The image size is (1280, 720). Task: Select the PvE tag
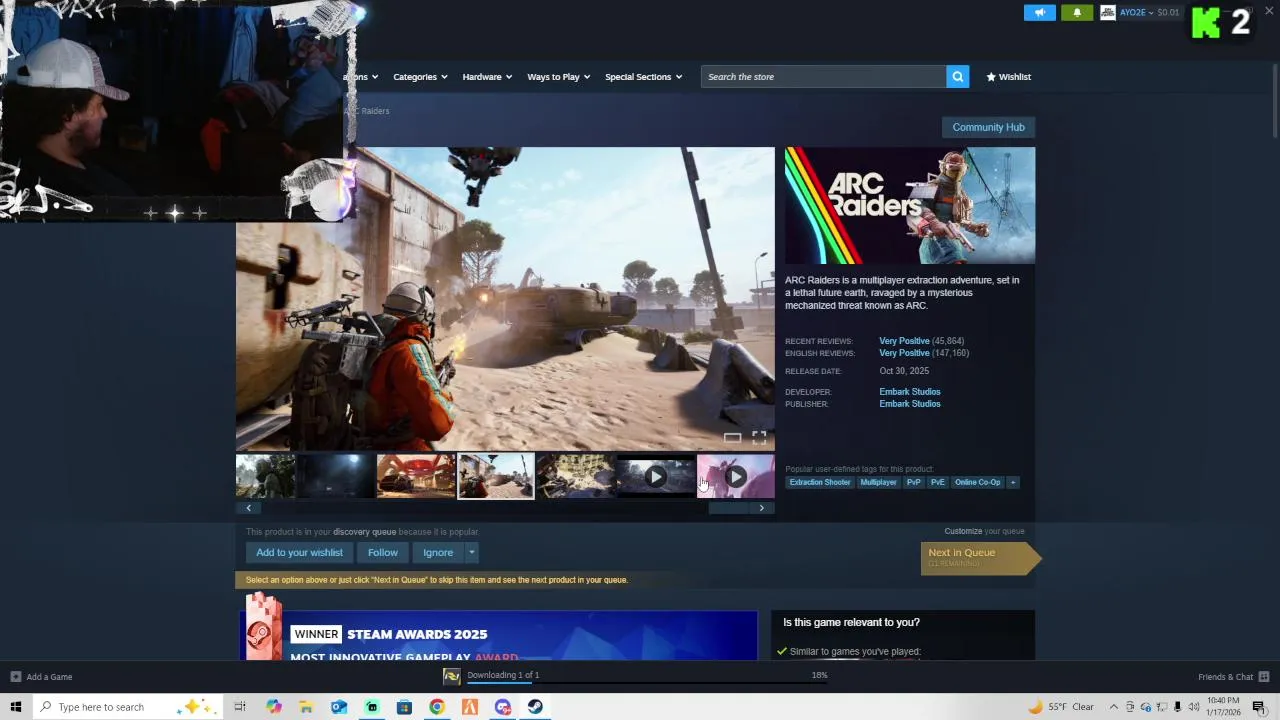(x=938, y=482)
